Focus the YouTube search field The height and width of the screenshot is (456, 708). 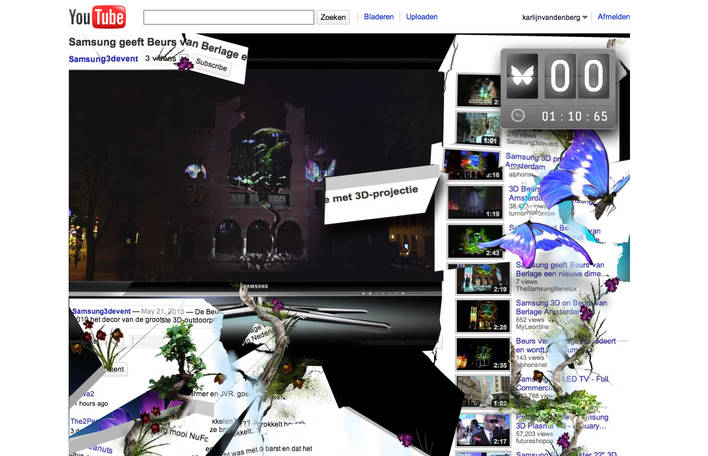pos(228,17)
